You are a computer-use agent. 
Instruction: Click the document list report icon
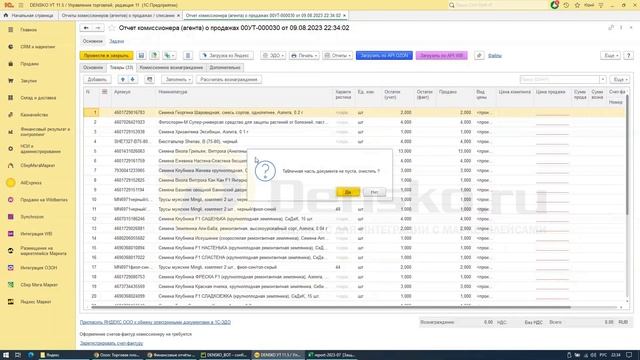click(188, 56)
